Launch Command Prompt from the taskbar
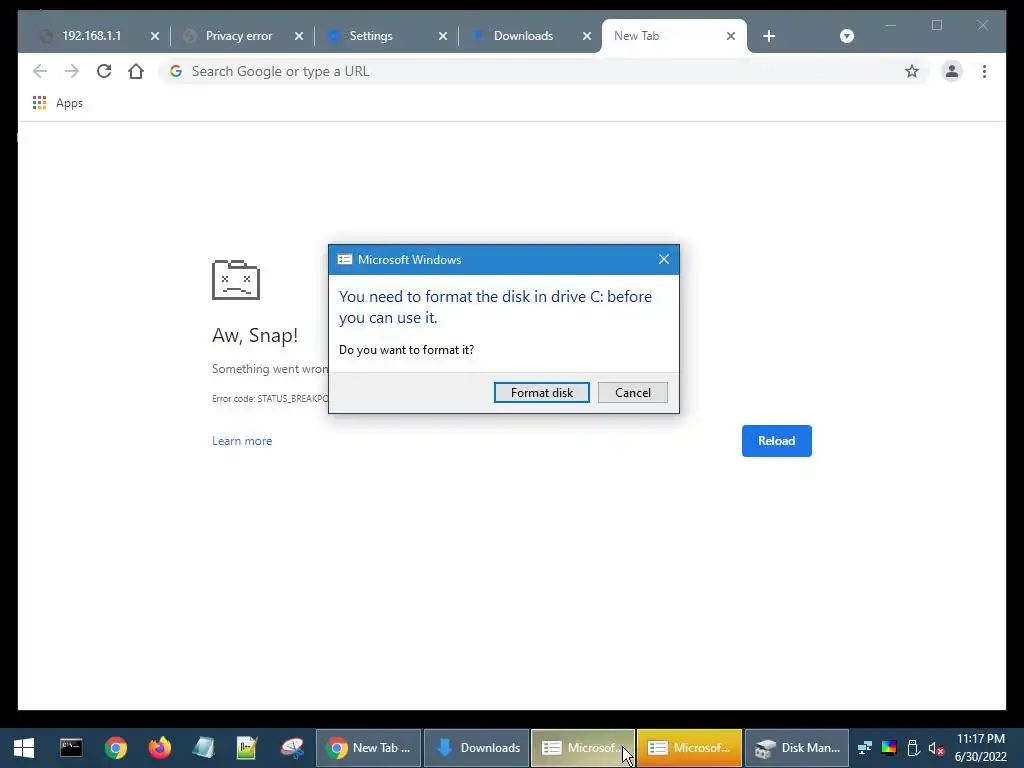Screen dimensions: 1024x768 pos(71,748)
